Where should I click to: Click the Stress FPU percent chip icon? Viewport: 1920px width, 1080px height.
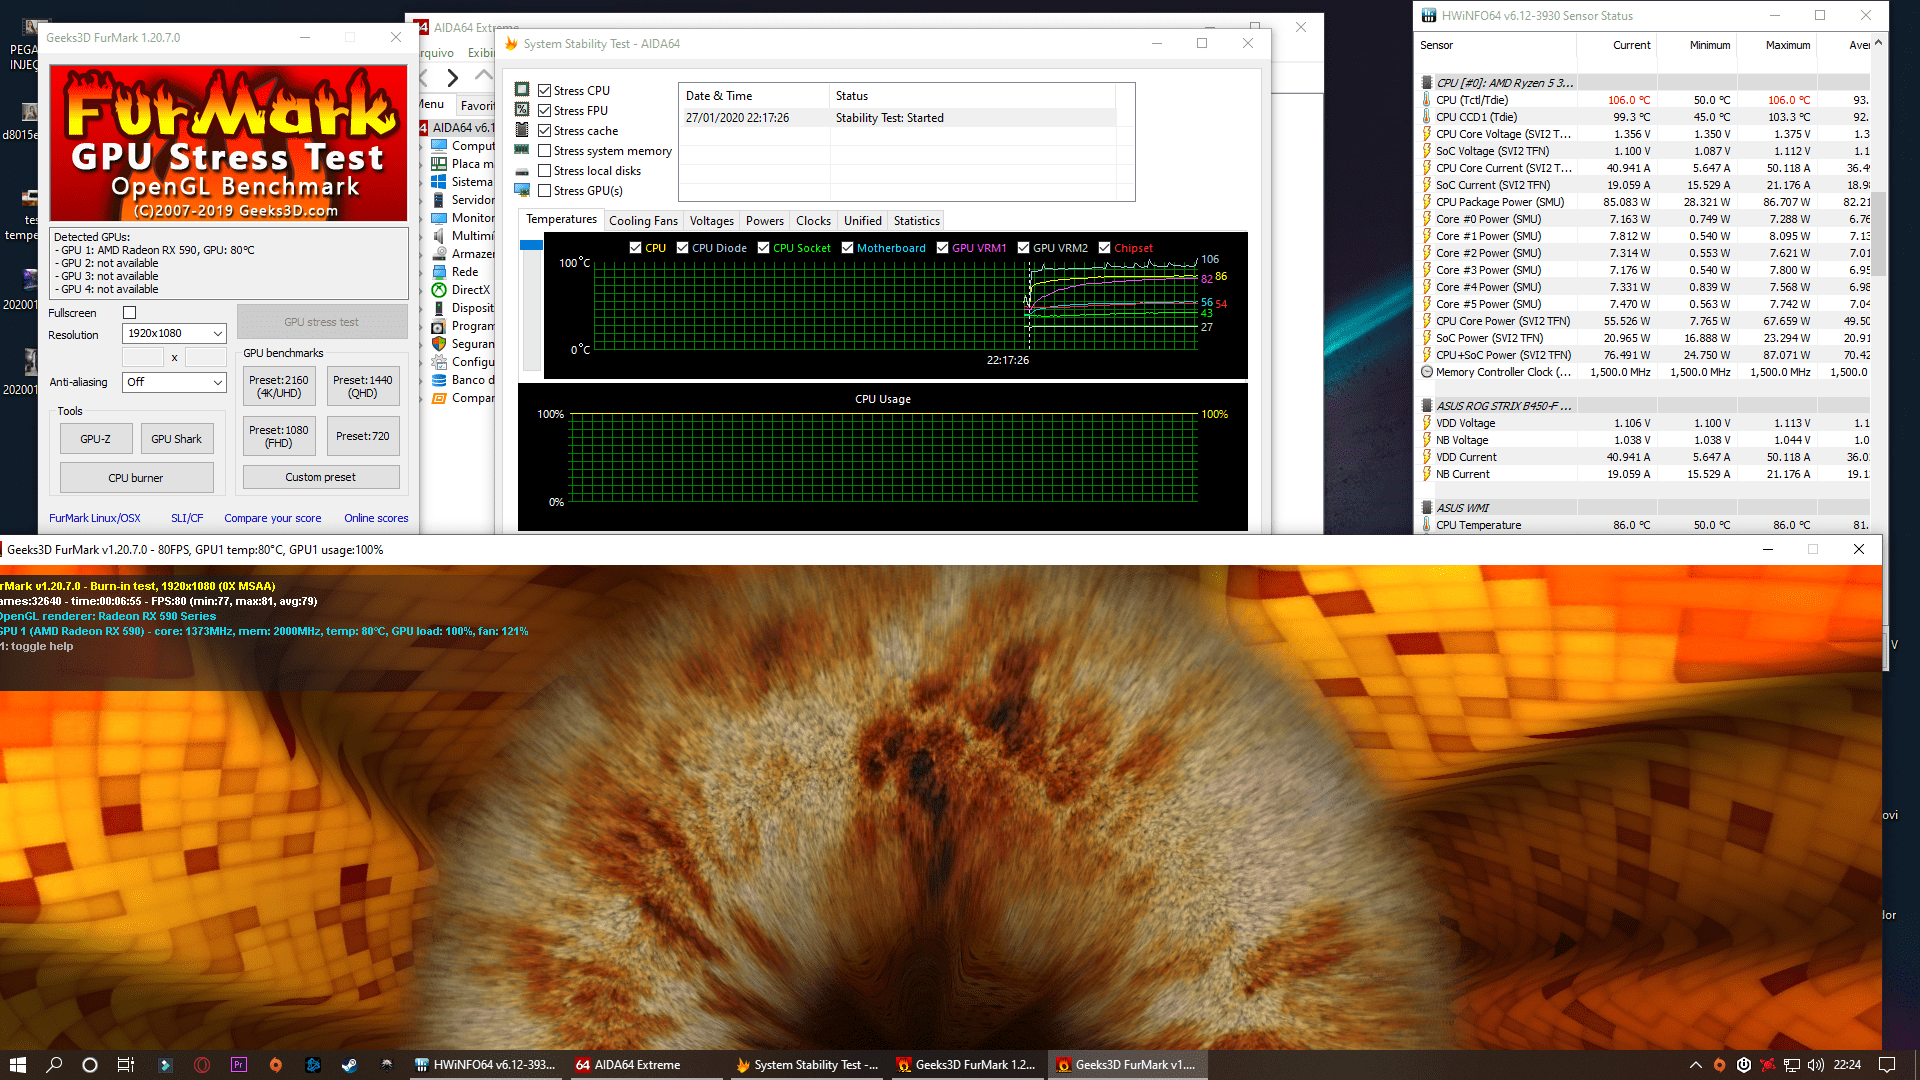click(522, 110)
